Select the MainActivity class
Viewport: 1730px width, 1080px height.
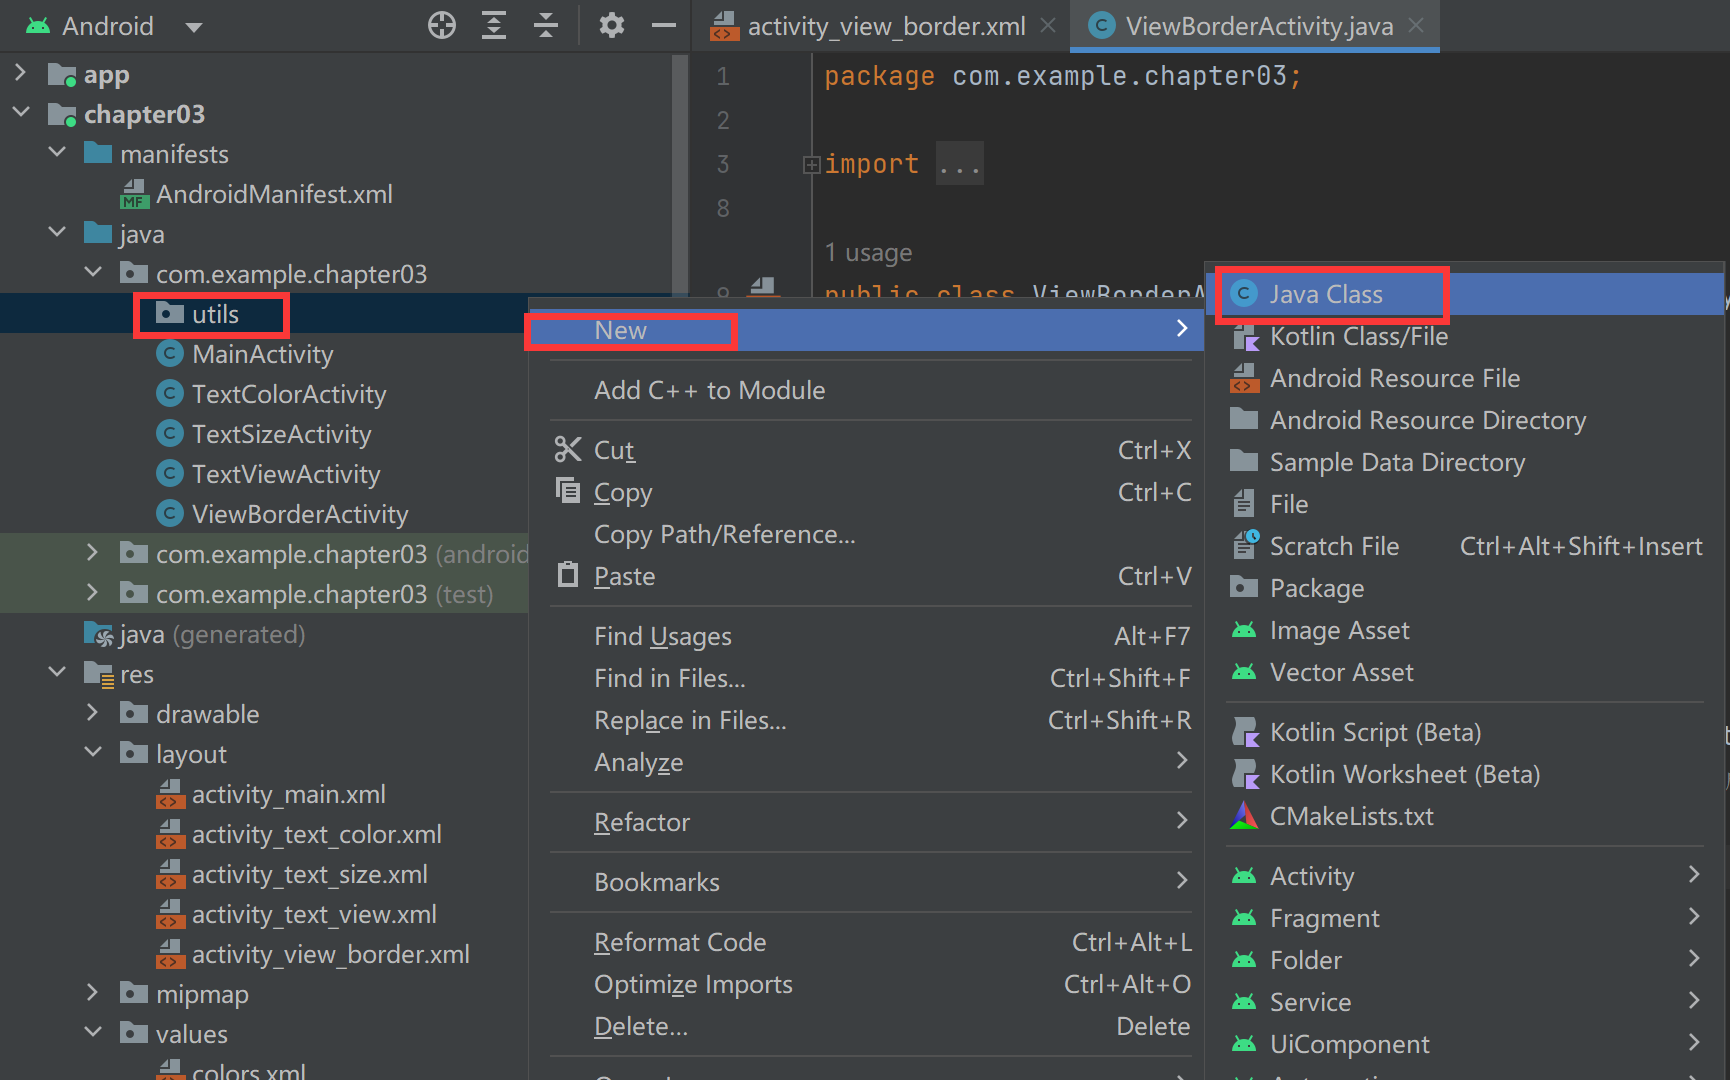(245, 354)
